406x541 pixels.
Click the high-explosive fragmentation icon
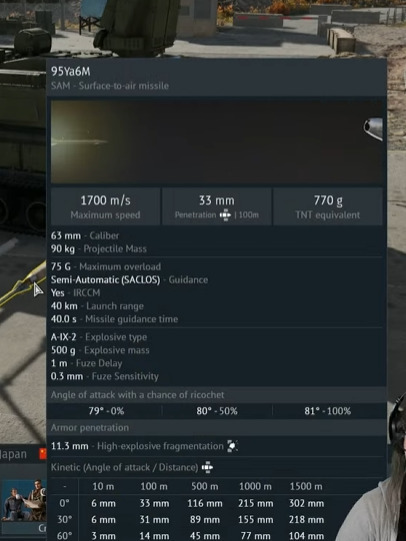[x=232, y=446]
